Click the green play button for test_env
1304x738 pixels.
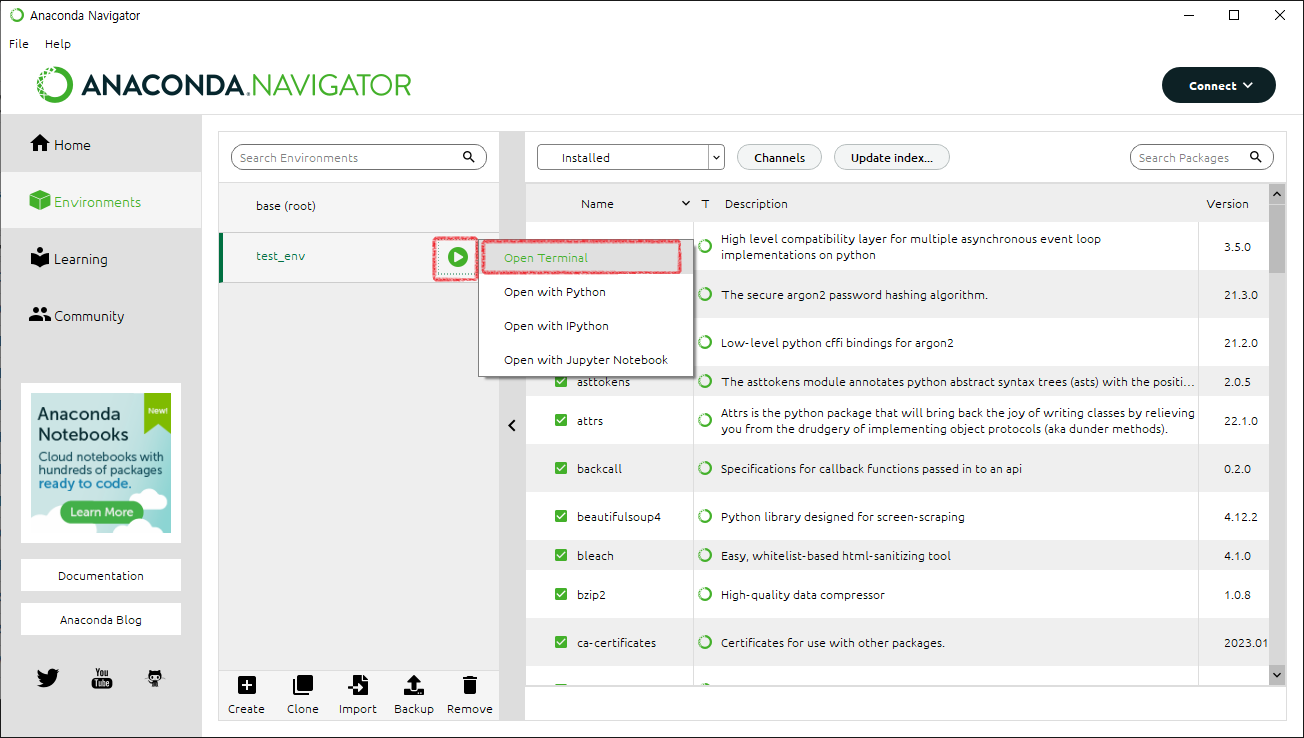(457, 257)
